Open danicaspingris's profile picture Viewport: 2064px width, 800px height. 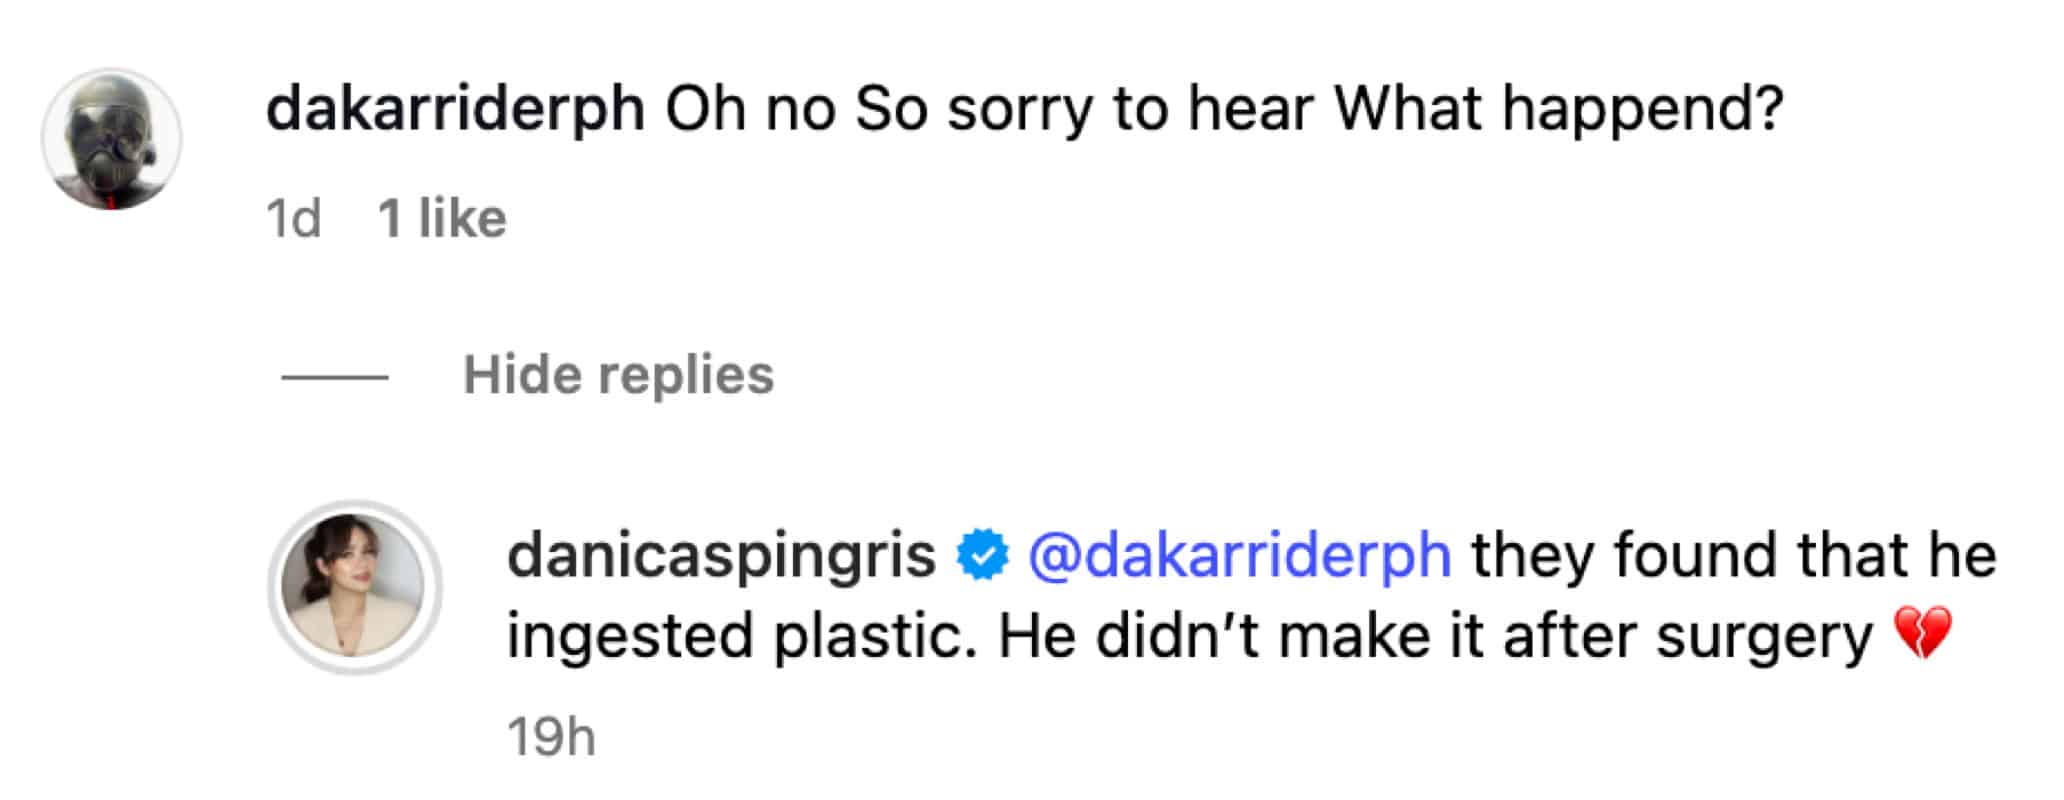point(354,586)
